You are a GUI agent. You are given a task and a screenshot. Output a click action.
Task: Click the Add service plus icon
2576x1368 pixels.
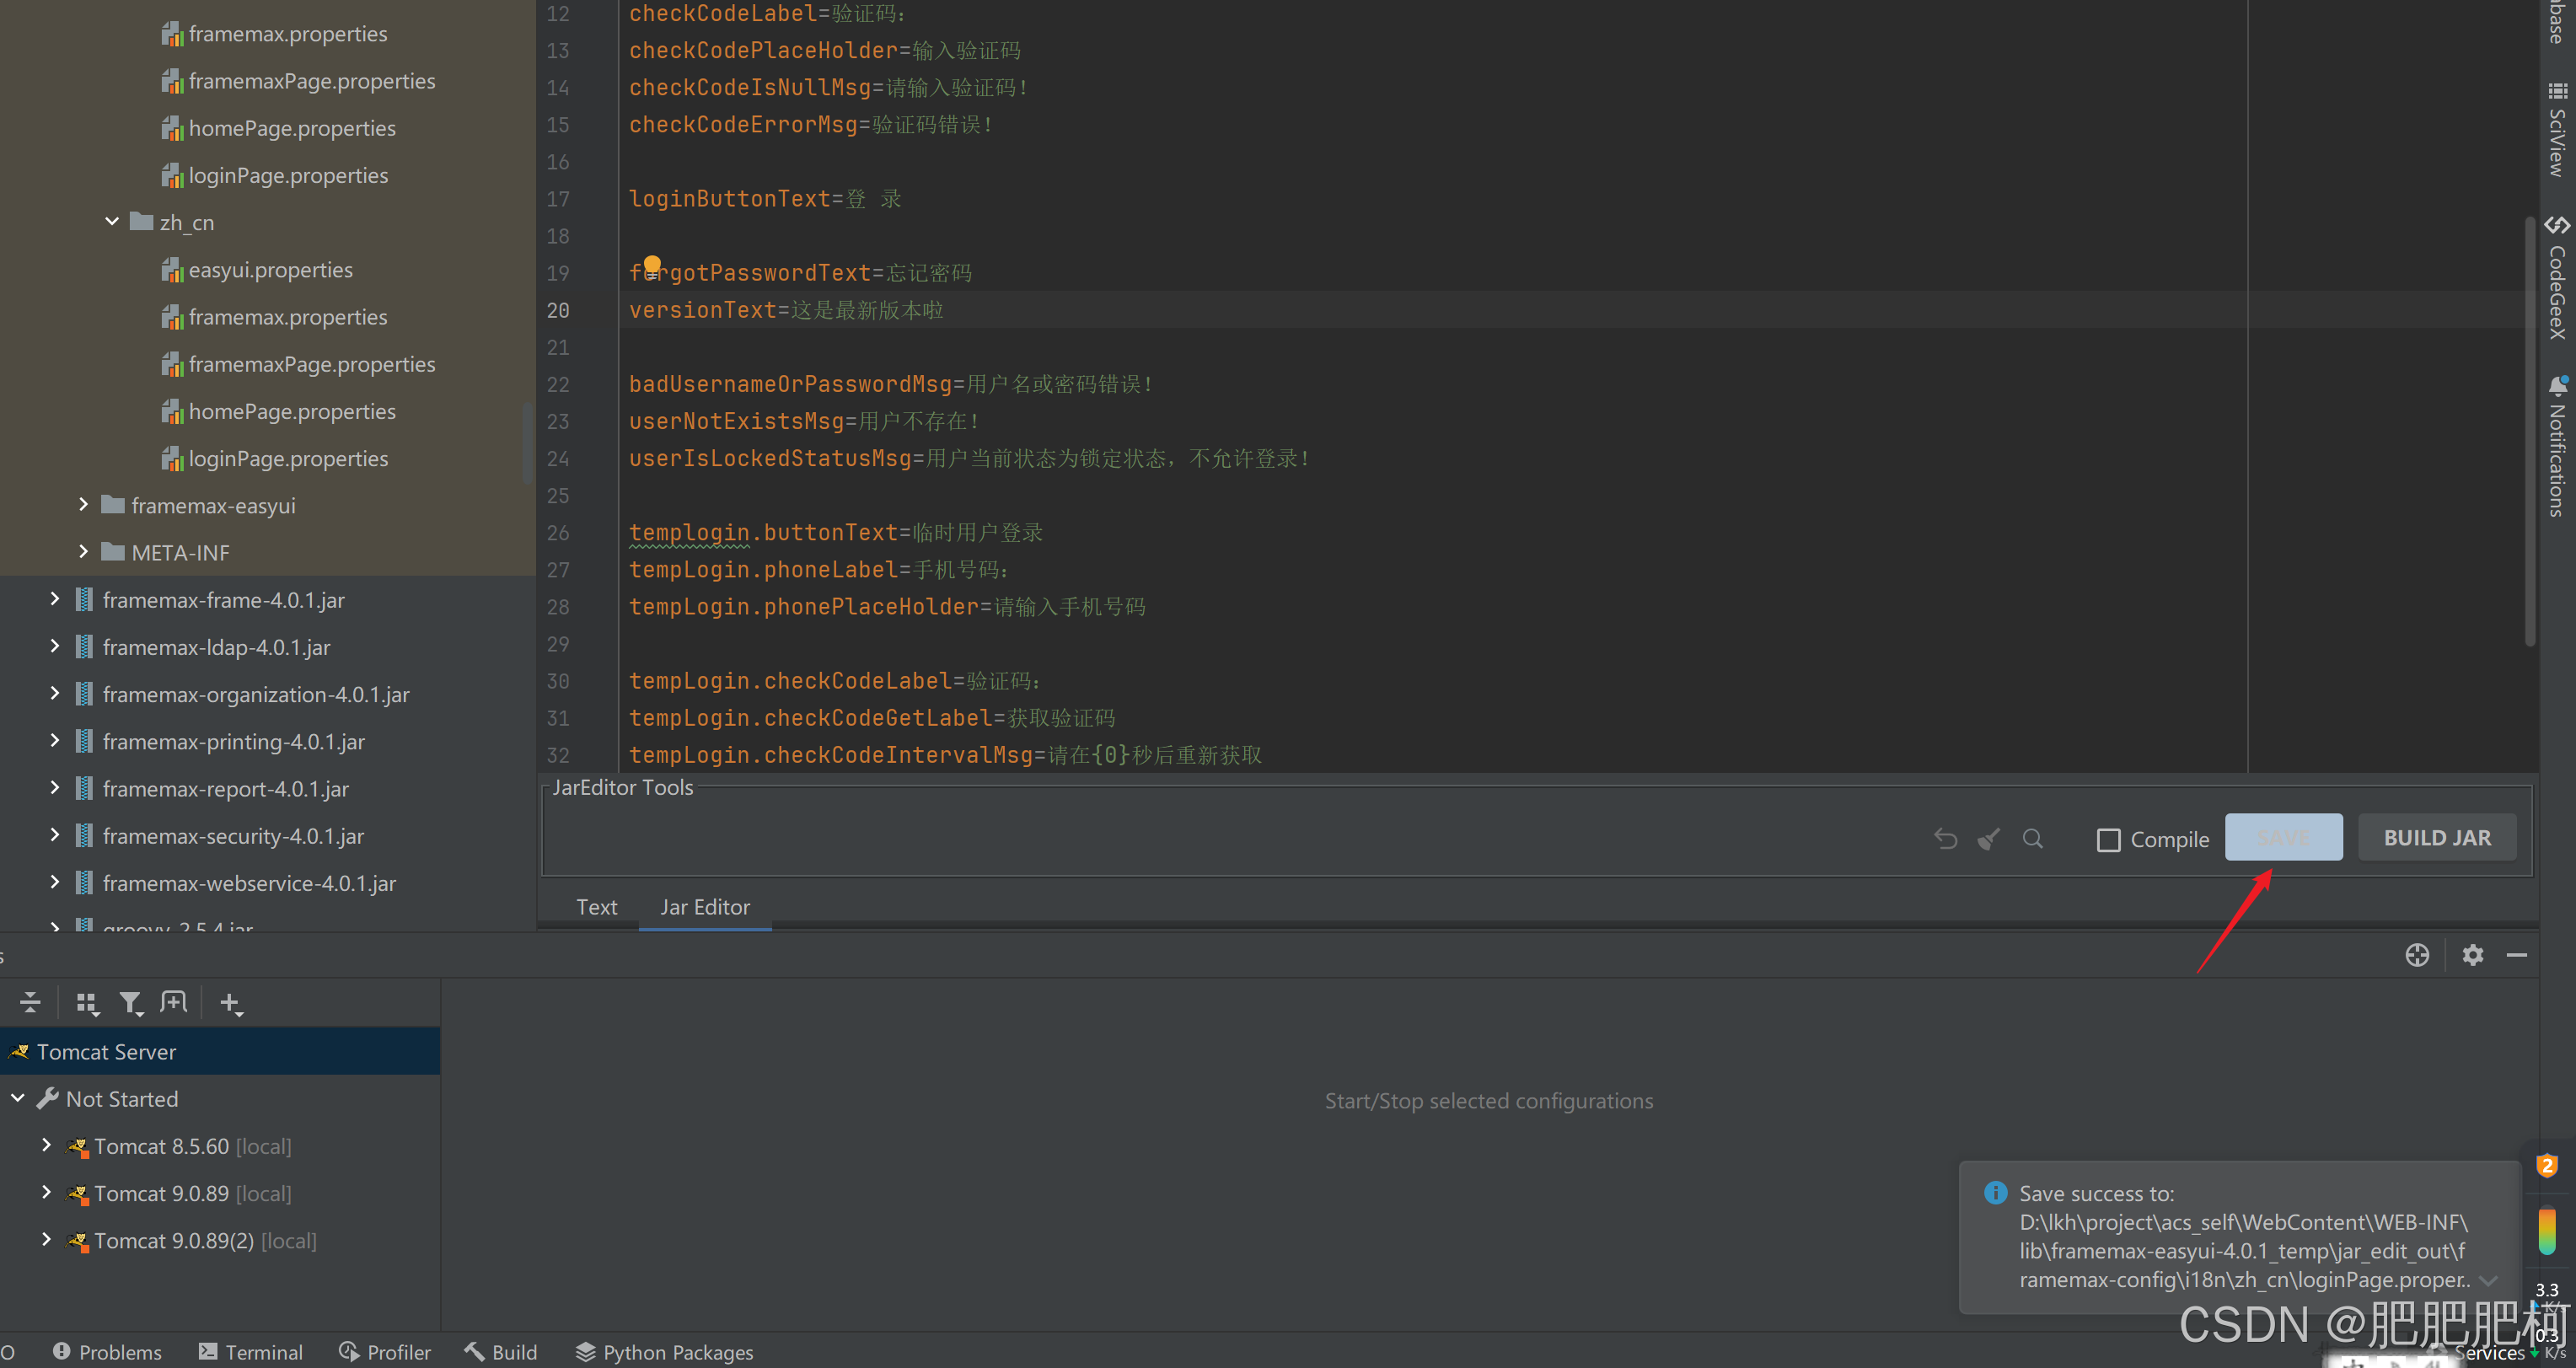click(x=230, y=1002)
